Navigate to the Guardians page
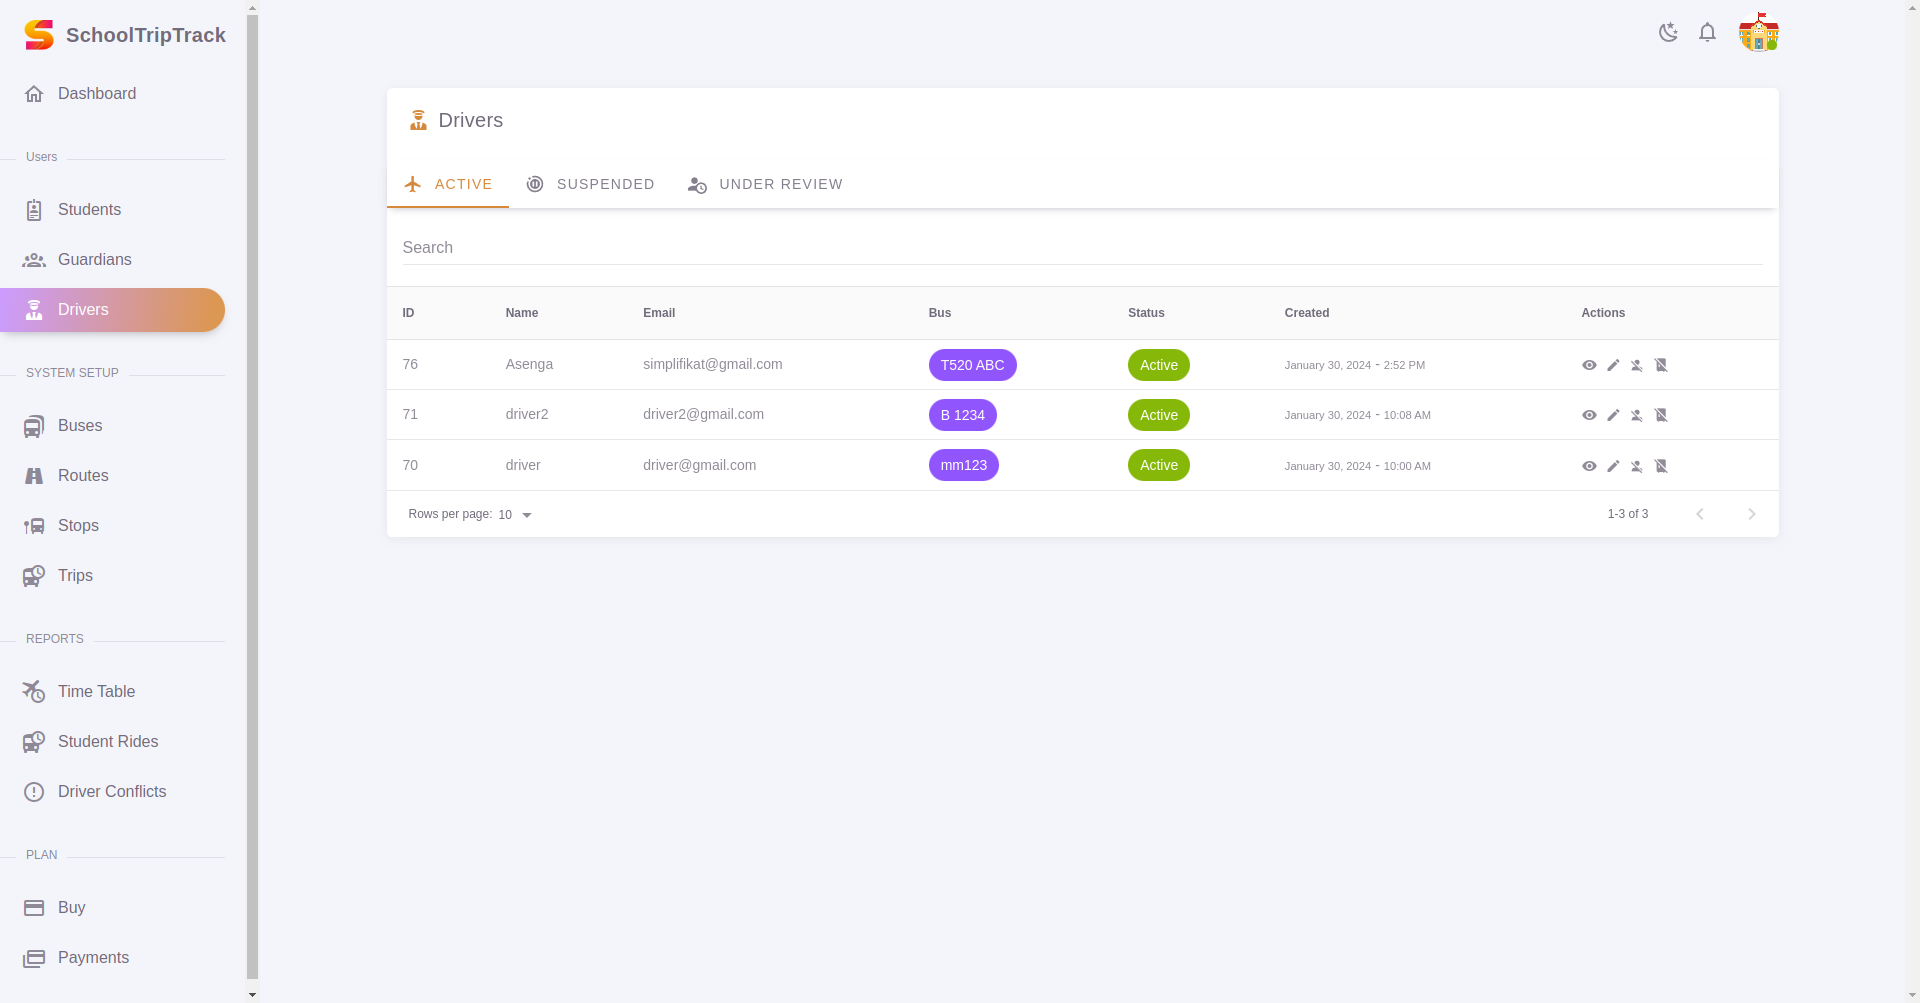 click(x=94, y=259)
